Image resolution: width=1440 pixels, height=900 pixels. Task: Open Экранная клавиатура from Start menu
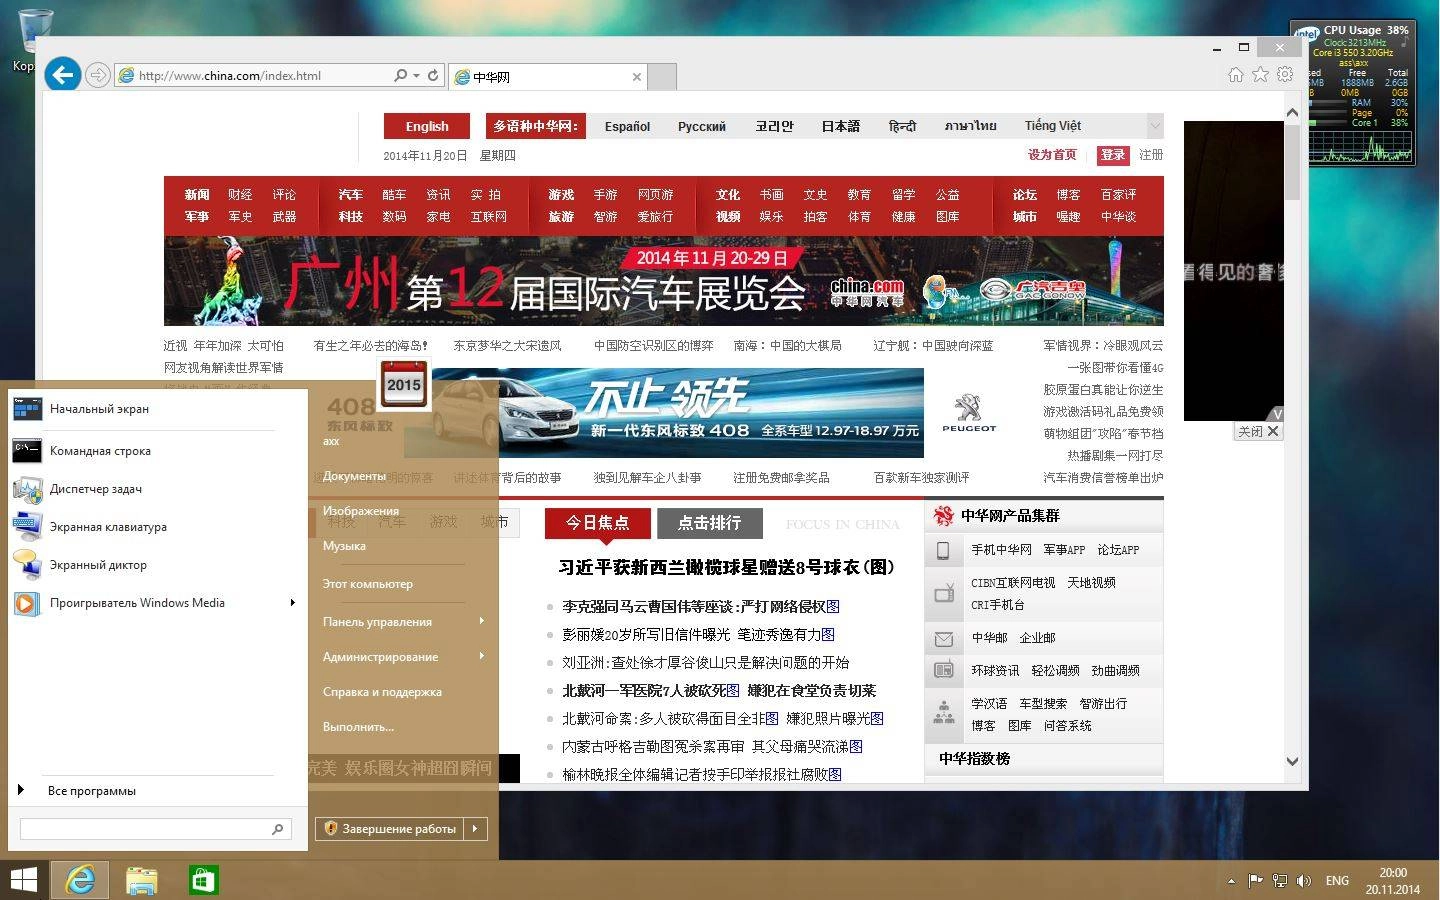157,527
